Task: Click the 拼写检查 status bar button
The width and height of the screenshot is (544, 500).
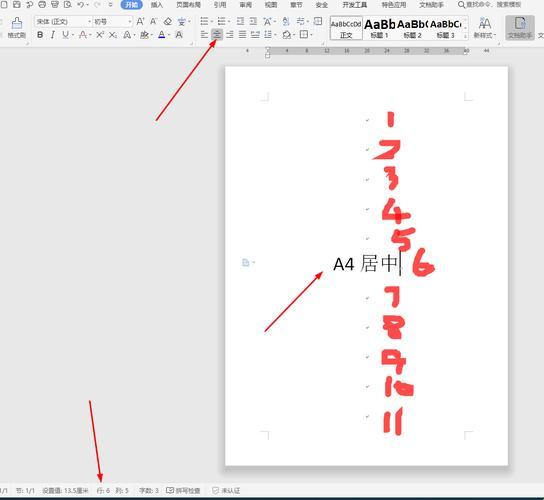Action: tap(184, 490)
